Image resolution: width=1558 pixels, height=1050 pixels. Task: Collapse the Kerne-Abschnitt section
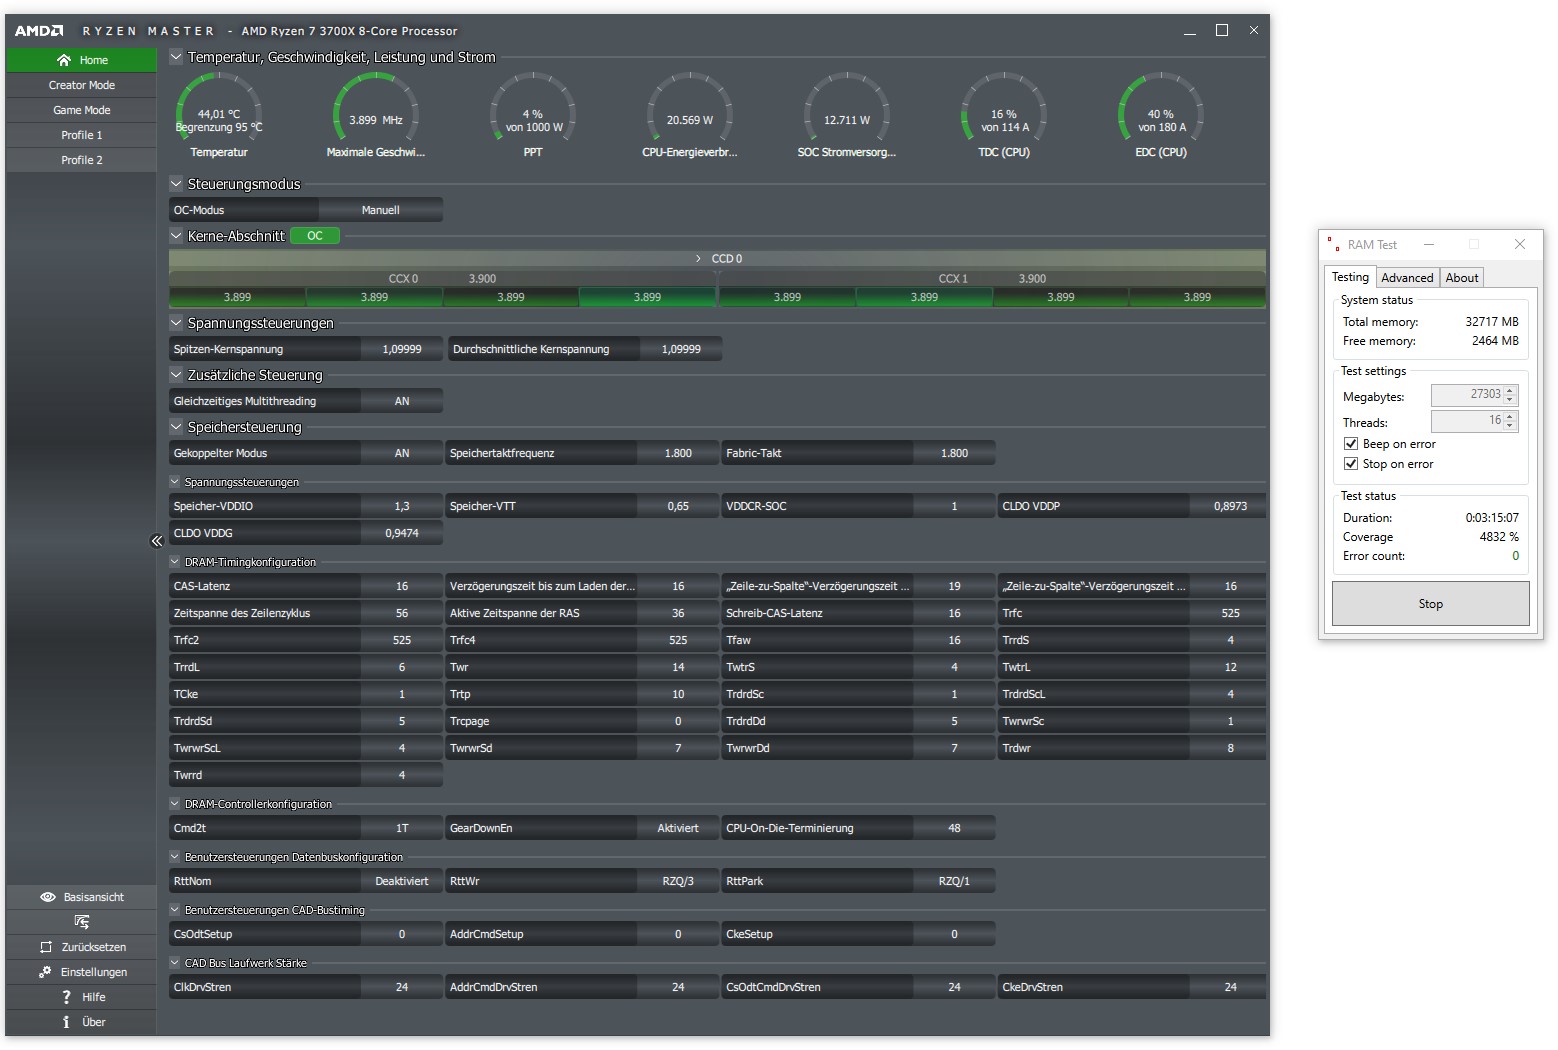[176, 236]
